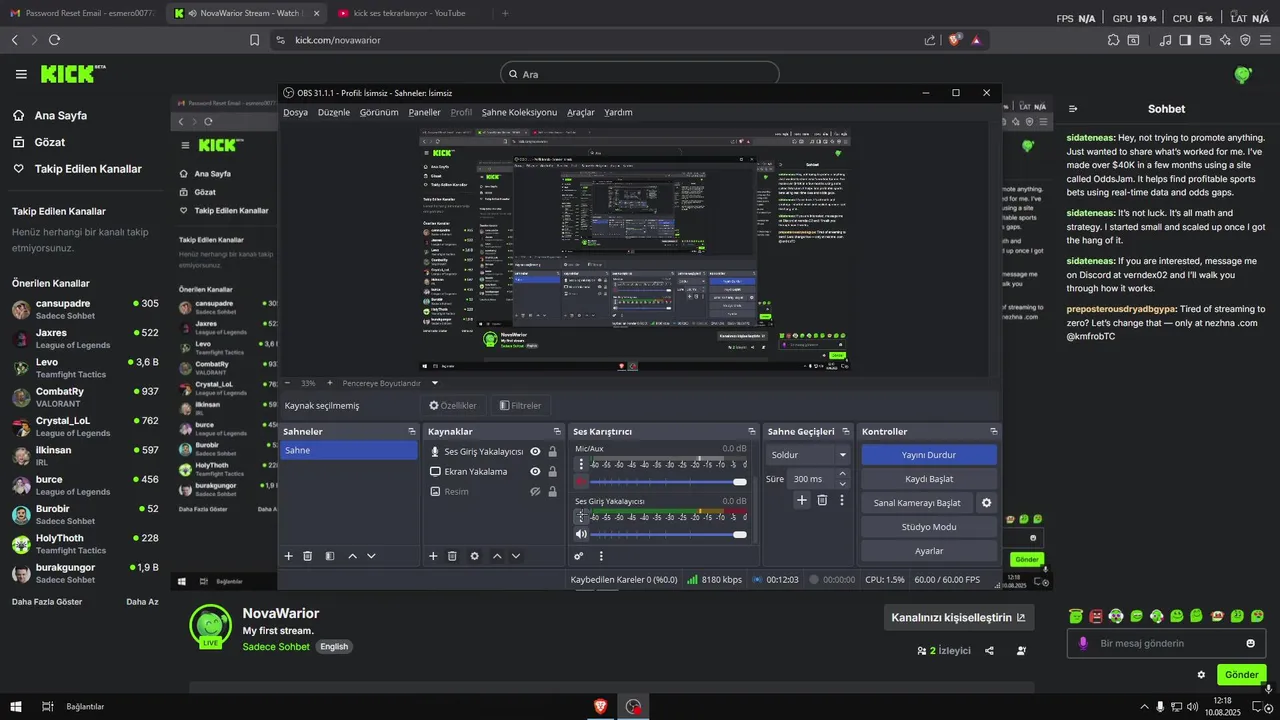Click Kaydı Başlat to start recording
Screen dimensions: 1280x720
click(x=929, y=479)
